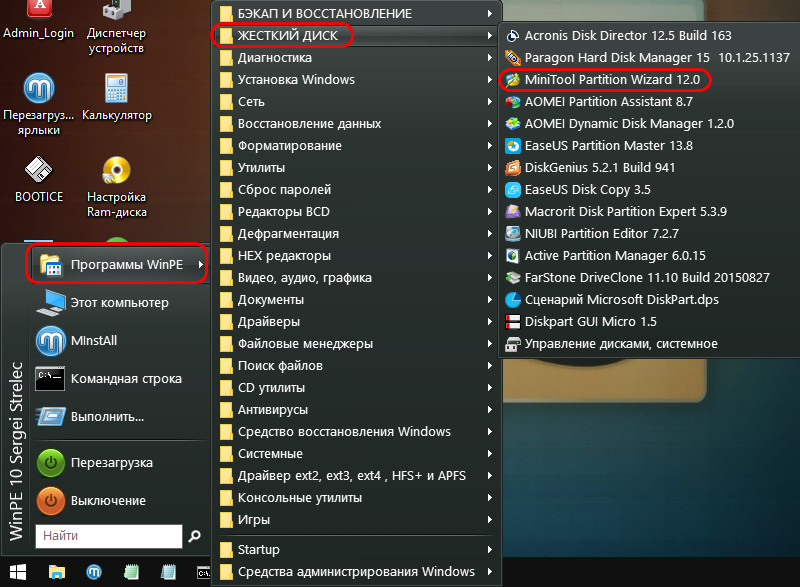The image size is (800, 587).
Task: Click Macrorit Disk Partition Expert icon
Action: pyautogui.click(x=512, y=212)
